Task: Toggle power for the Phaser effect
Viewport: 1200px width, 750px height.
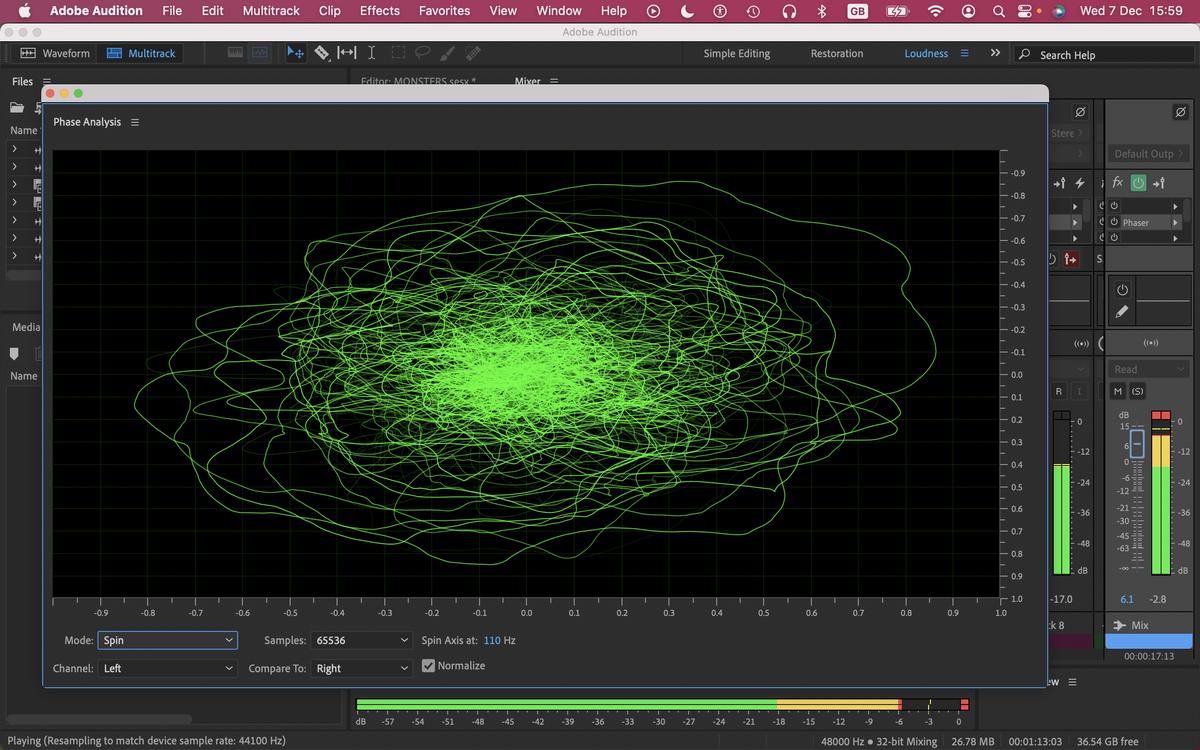Action: click(1114, 222)
